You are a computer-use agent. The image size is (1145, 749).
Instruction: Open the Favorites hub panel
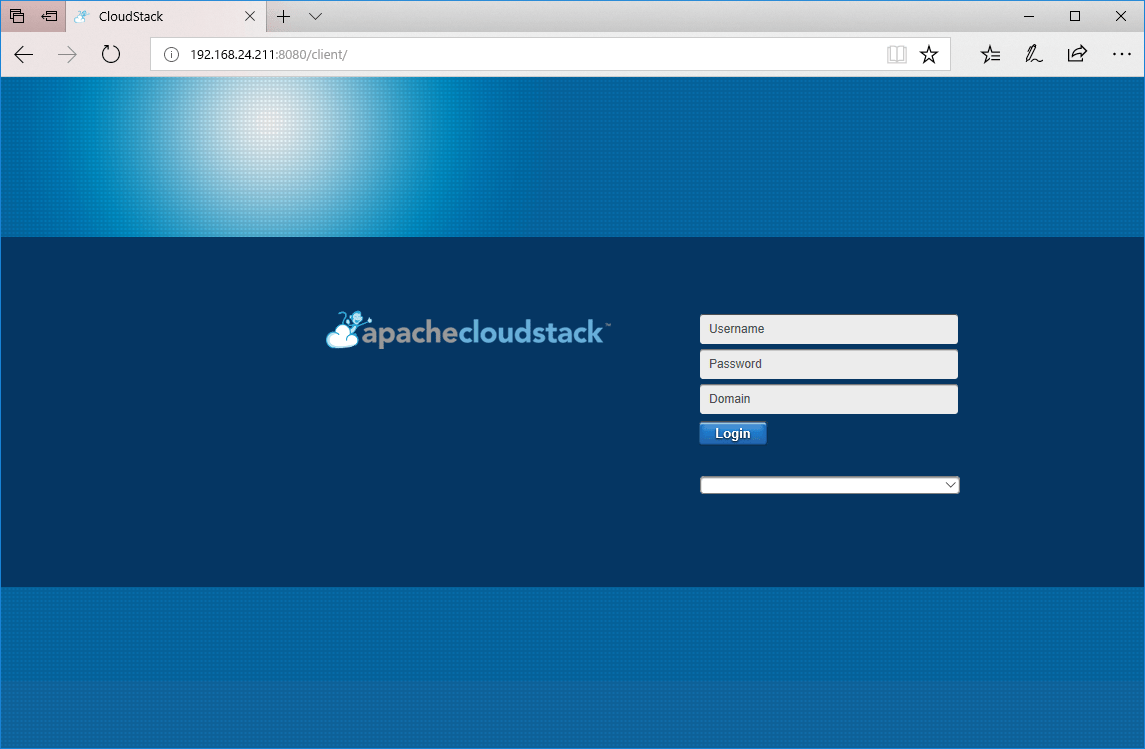pos(990,54)
